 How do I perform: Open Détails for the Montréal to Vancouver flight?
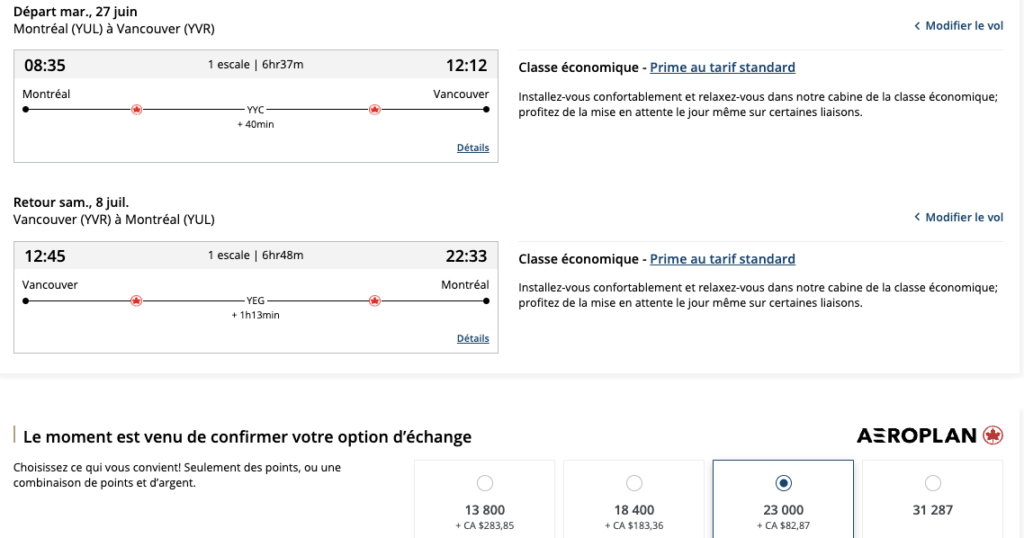click(473, 148)
